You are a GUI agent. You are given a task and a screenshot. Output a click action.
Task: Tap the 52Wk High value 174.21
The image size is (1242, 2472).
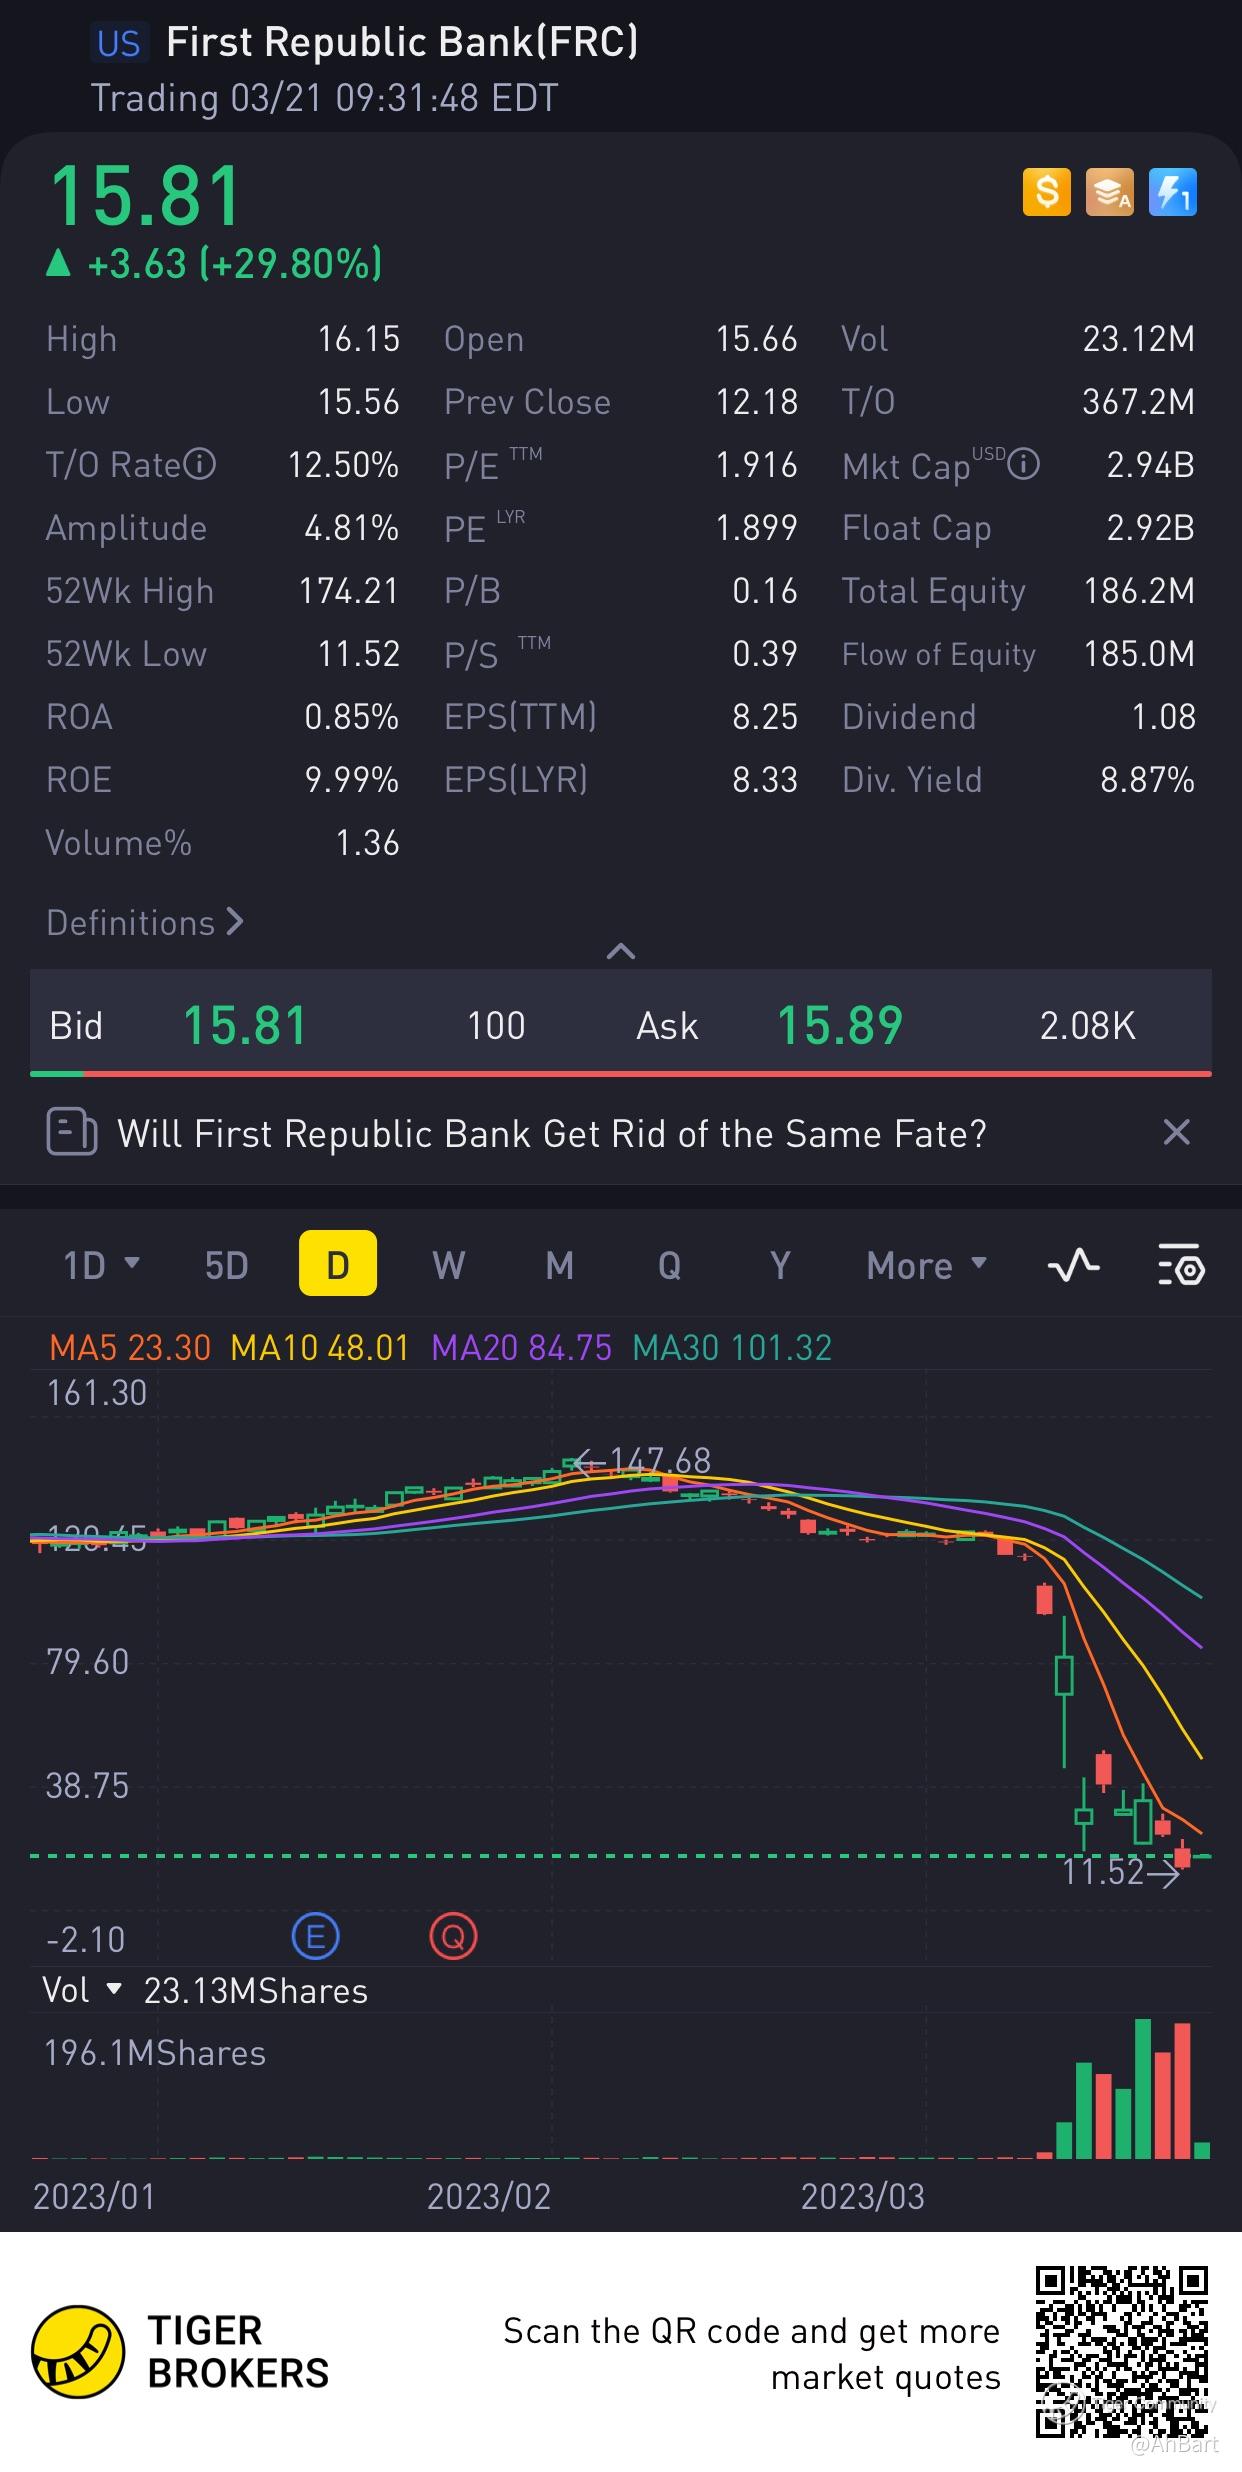[349, 591]
